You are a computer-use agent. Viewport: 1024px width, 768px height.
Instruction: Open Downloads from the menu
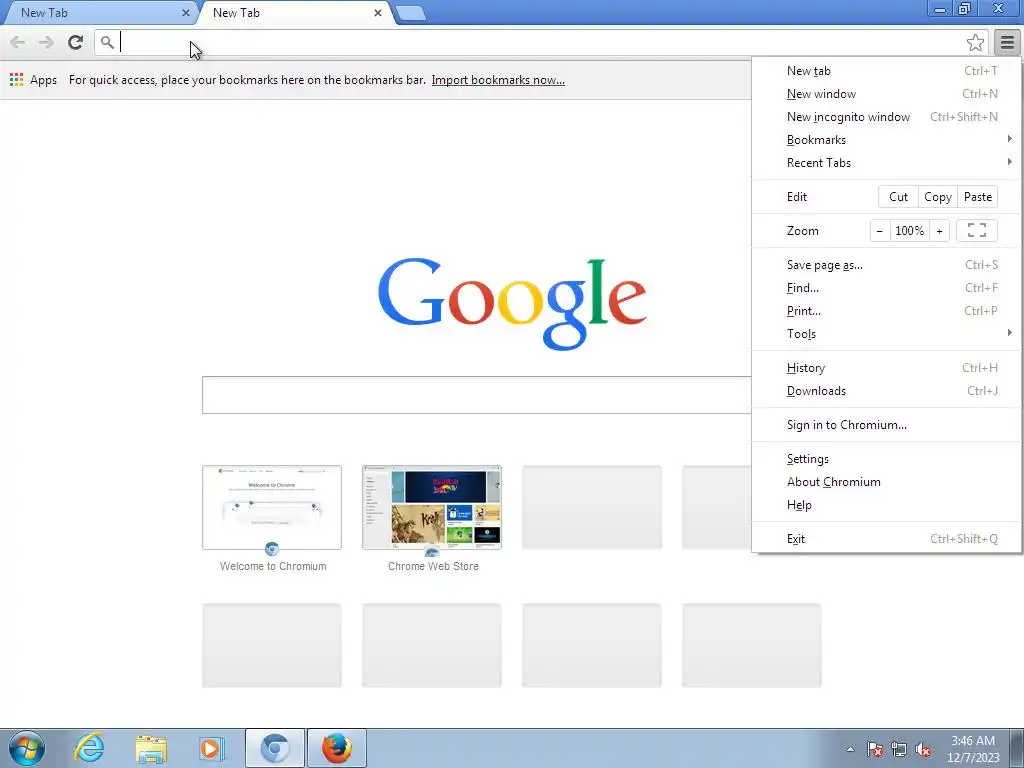click(887, 391)
